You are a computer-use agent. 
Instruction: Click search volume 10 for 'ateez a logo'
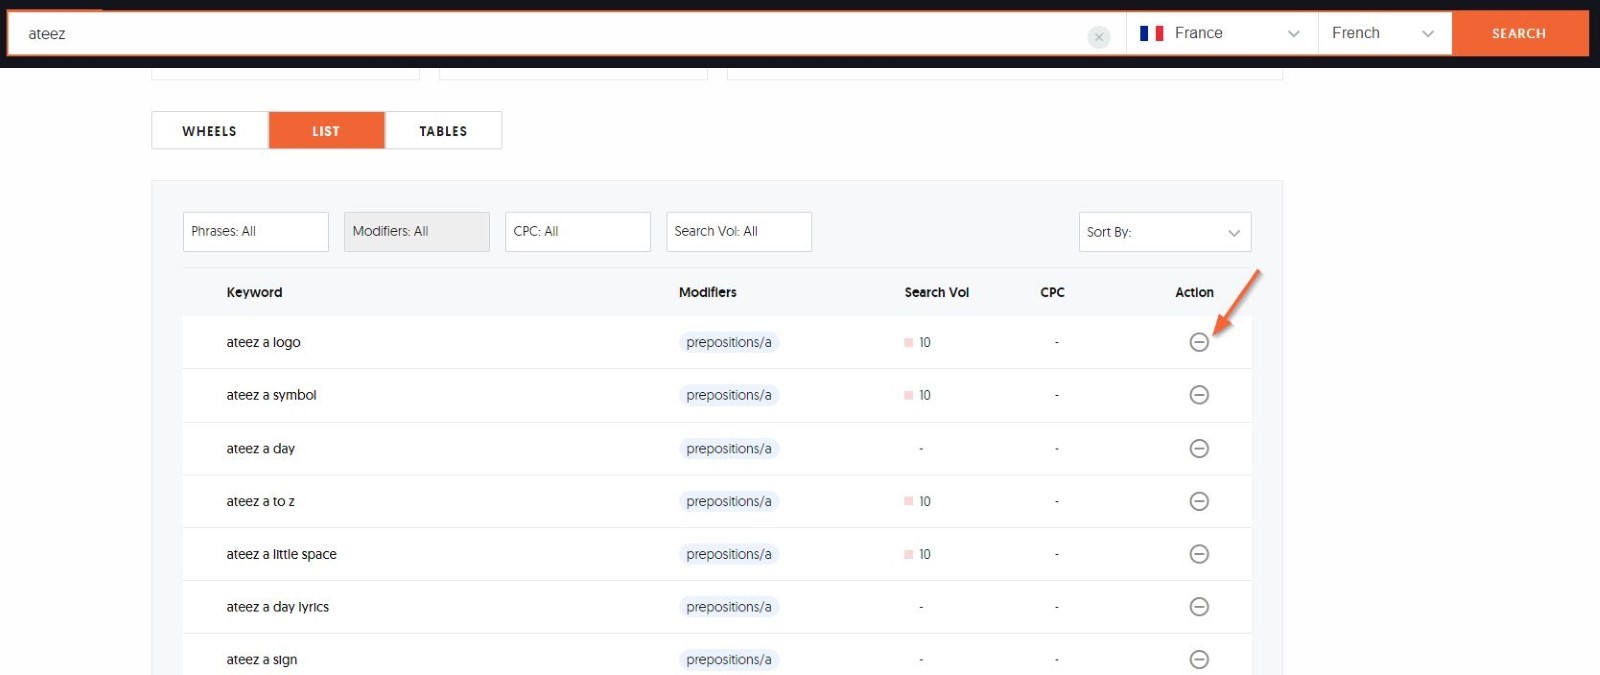(x=924, y=342)
